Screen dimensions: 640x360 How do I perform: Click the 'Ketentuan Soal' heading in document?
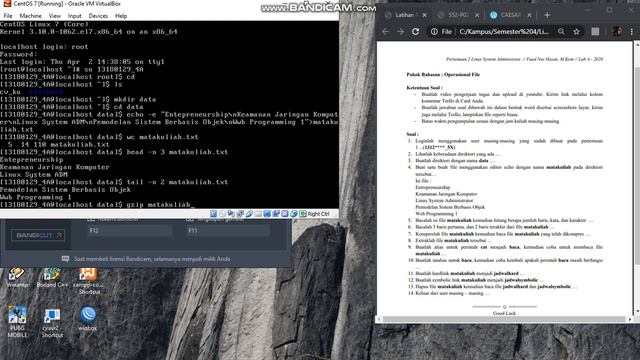tap(424, 87)
